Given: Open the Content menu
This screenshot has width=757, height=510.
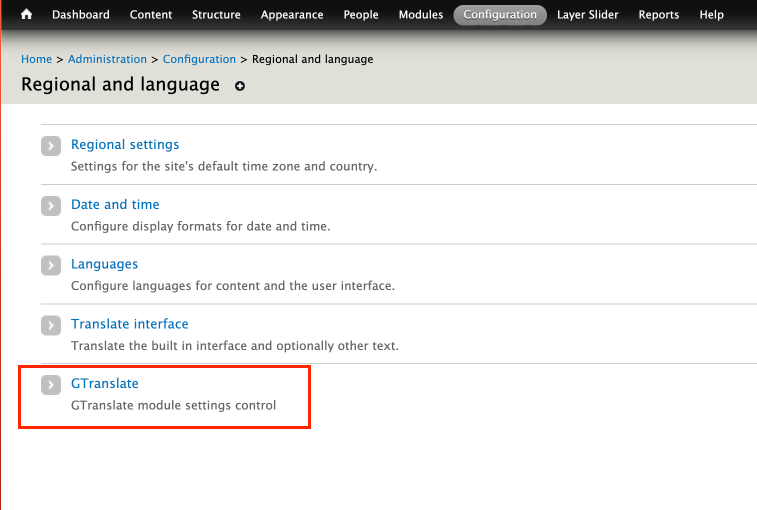Looking at the screenshot, I should (151, 14).
